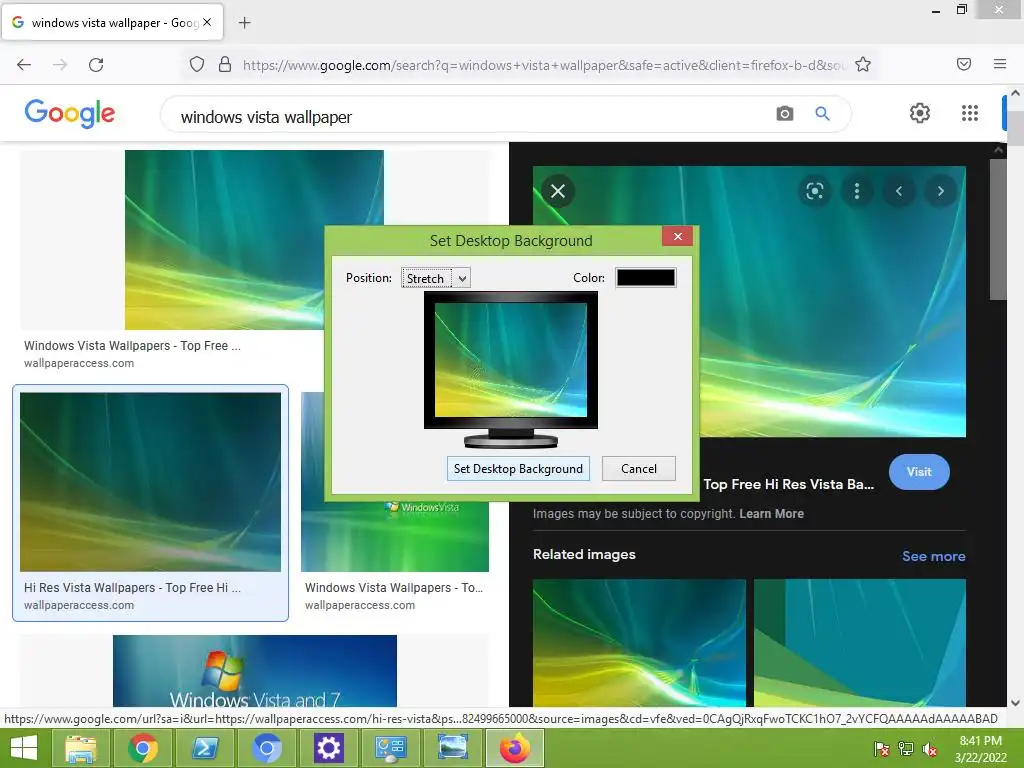The image size is (1024, 768).
Task: Select the windows vista wallpaper browser tab
Action: tap(112, 22)
